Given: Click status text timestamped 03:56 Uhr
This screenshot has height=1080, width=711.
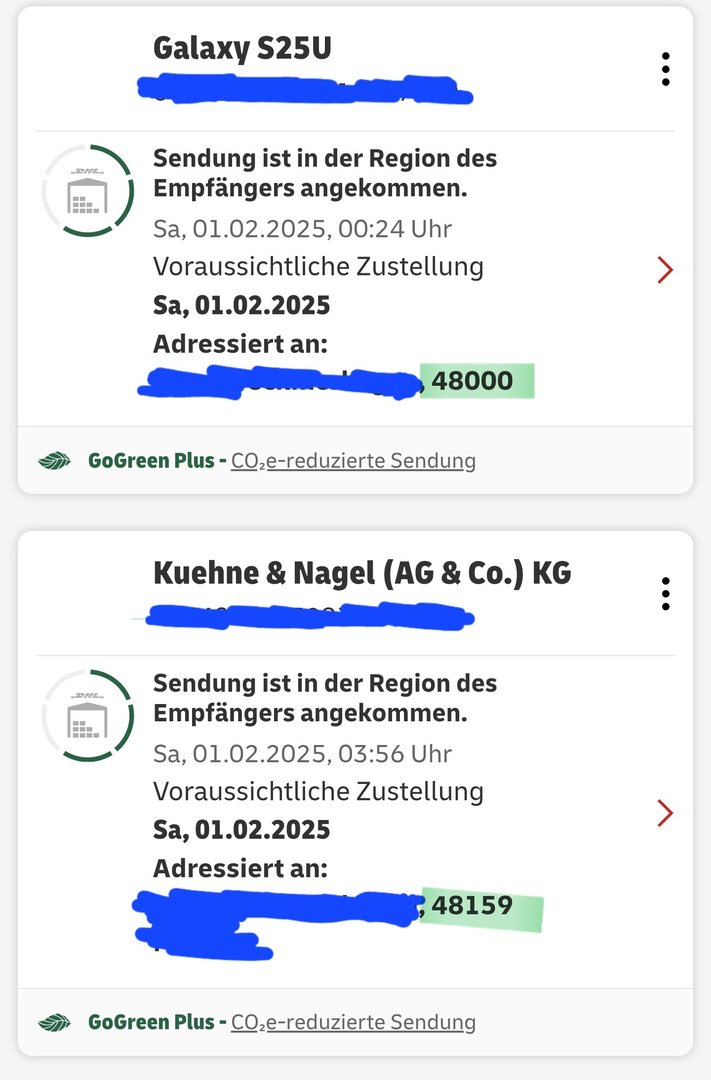Looking at the screenshot, I should [x=324, y=698].
